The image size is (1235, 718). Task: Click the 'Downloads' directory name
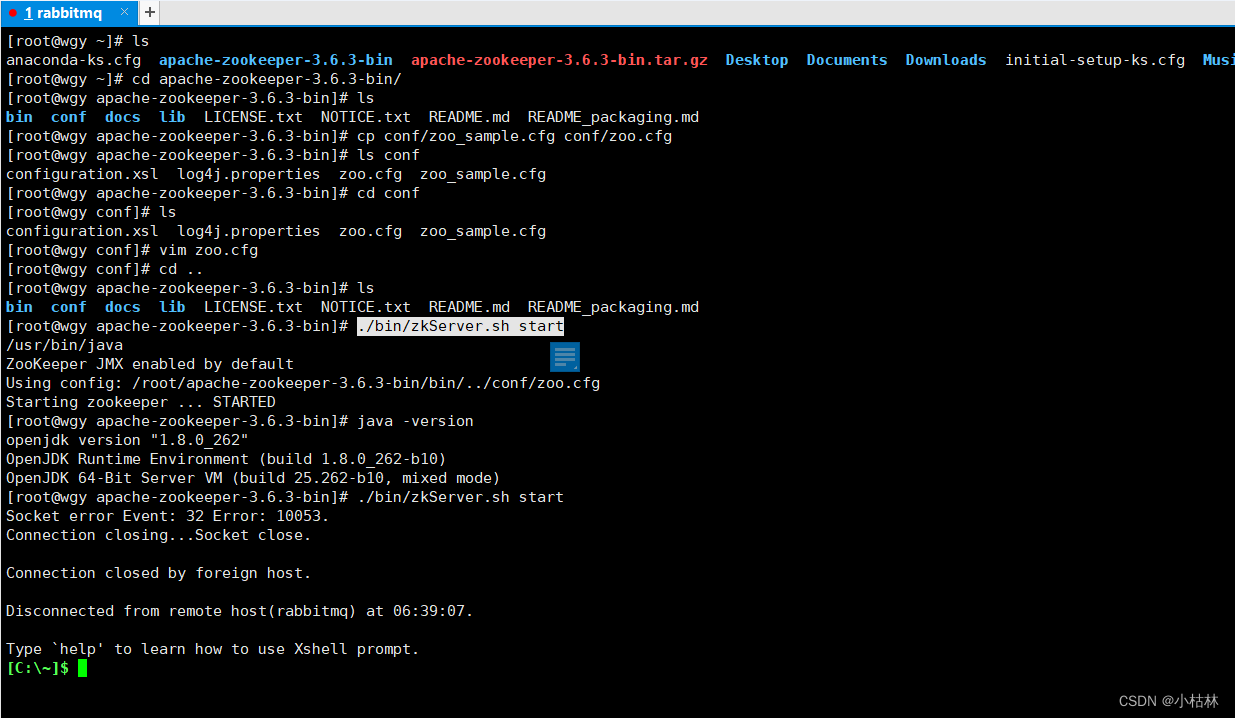[x=946, y=60]
